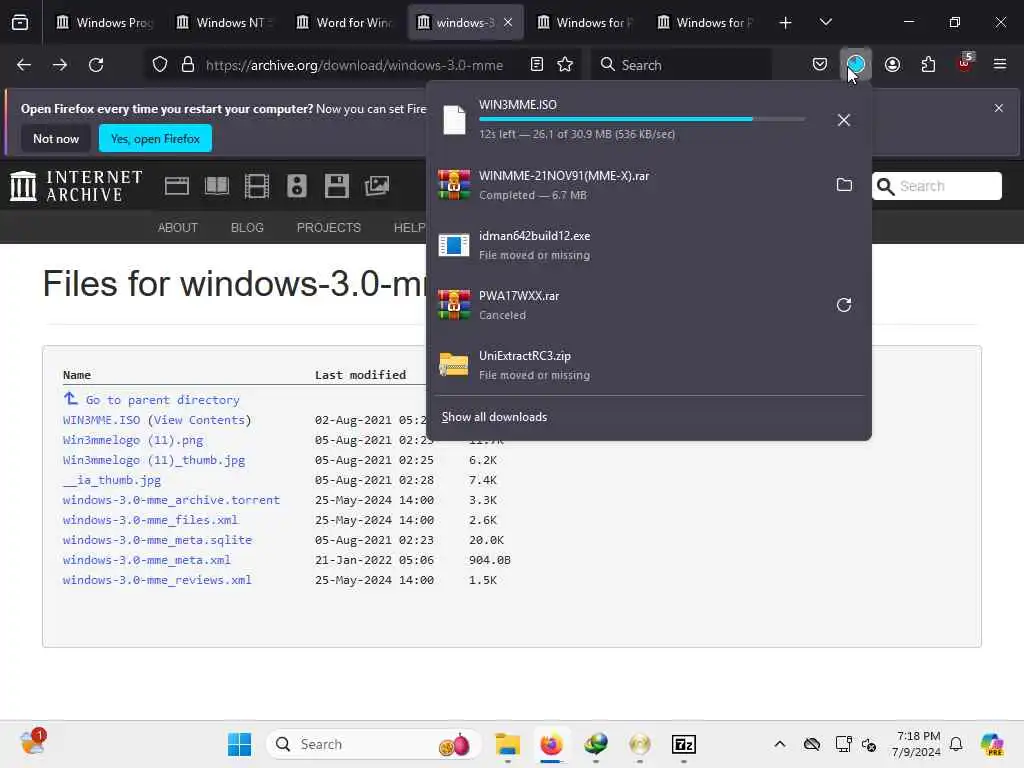Cancel the WIN3MME.ISO download
The image size is (1024, 768).
coord(844,120)
